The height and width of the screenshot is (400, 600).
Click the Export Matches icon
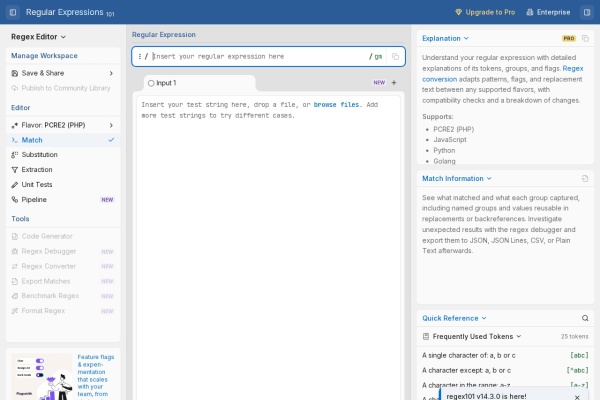click(x=15, y=281)
